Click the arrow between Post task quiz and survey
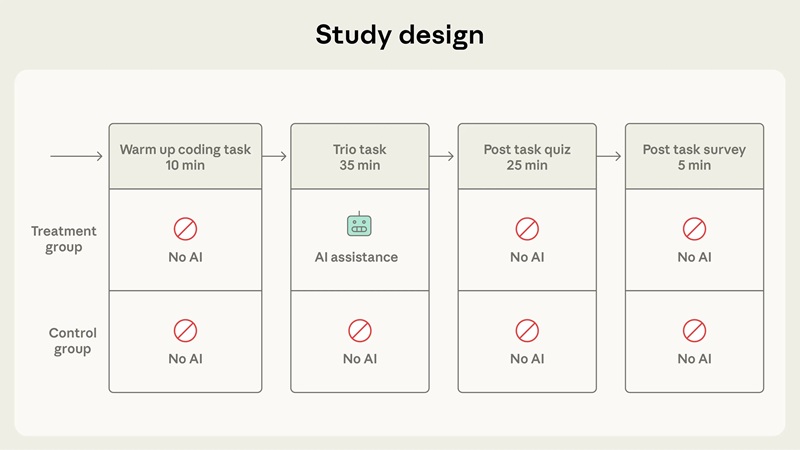The image size is (800, 450). [610, 156]
